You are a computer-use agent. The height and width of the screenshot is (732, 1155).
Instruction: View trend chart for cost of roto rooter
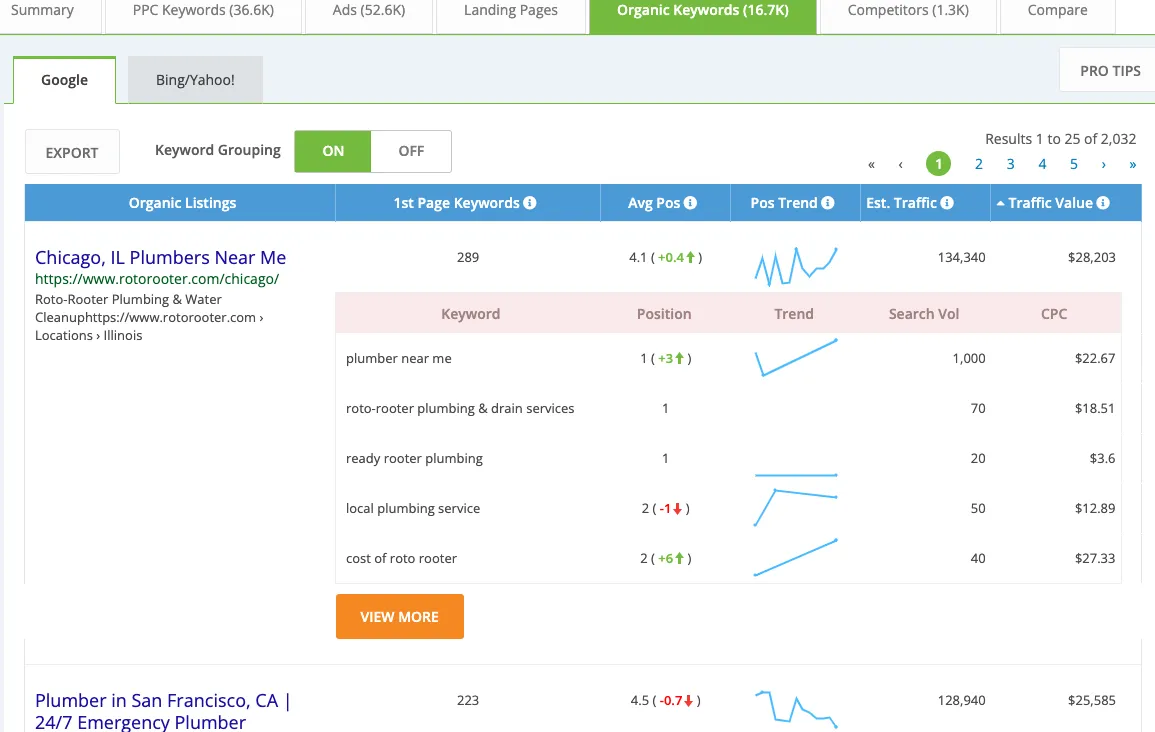click(796, 557)
